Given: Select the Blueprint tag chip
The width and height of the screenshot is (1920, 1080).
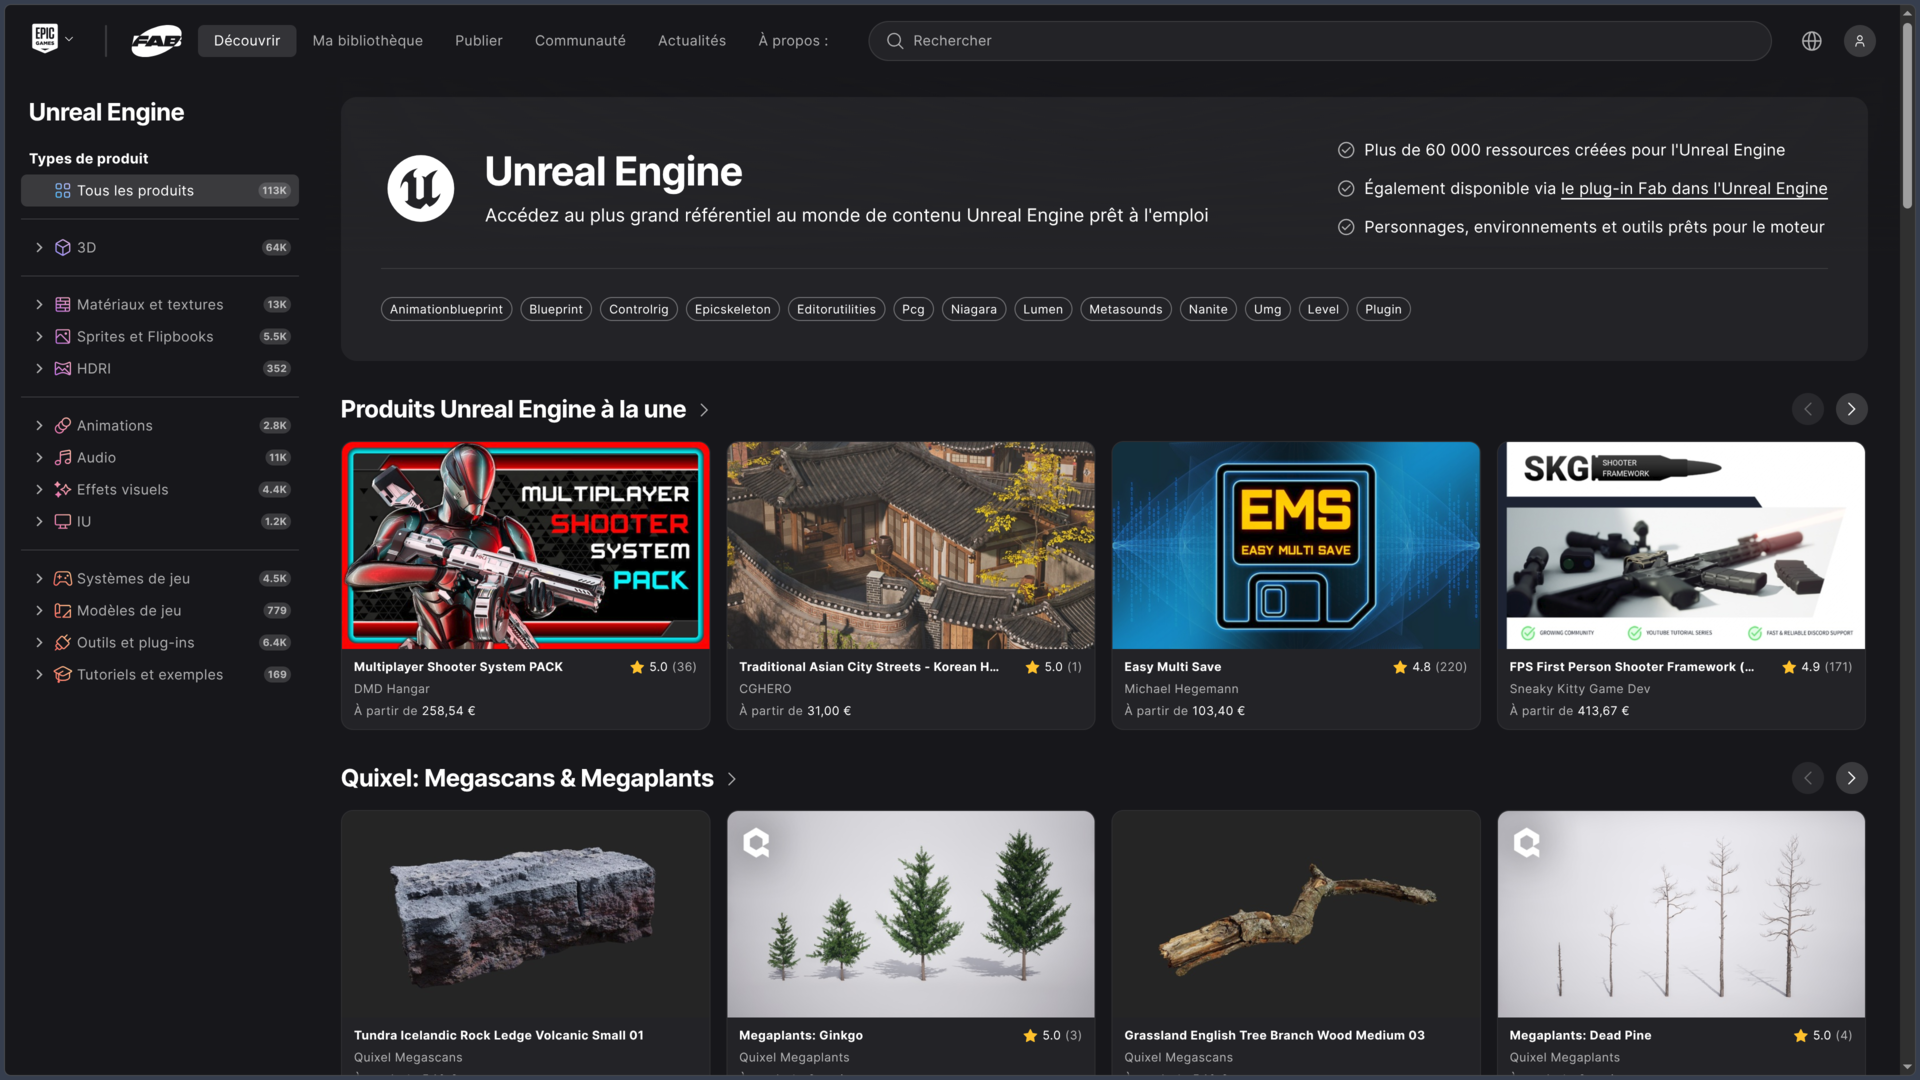Looking at the screenshot, I should [555, 309].
